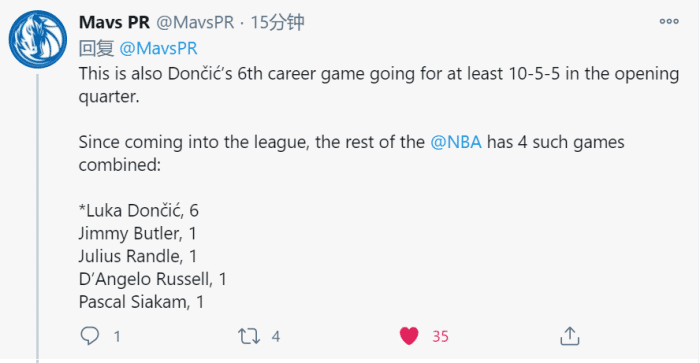Screen dimensions: 700x363
Task: Click the 'Pascal Siakam, 1' line
Action: pyautogui.click(x=142, y=302)
